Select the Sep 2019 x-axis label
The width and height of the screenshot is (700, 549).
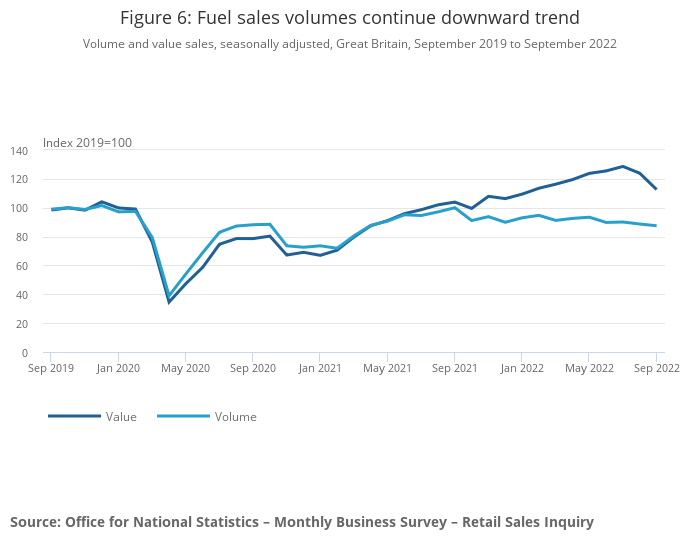[x=51, y=368]
